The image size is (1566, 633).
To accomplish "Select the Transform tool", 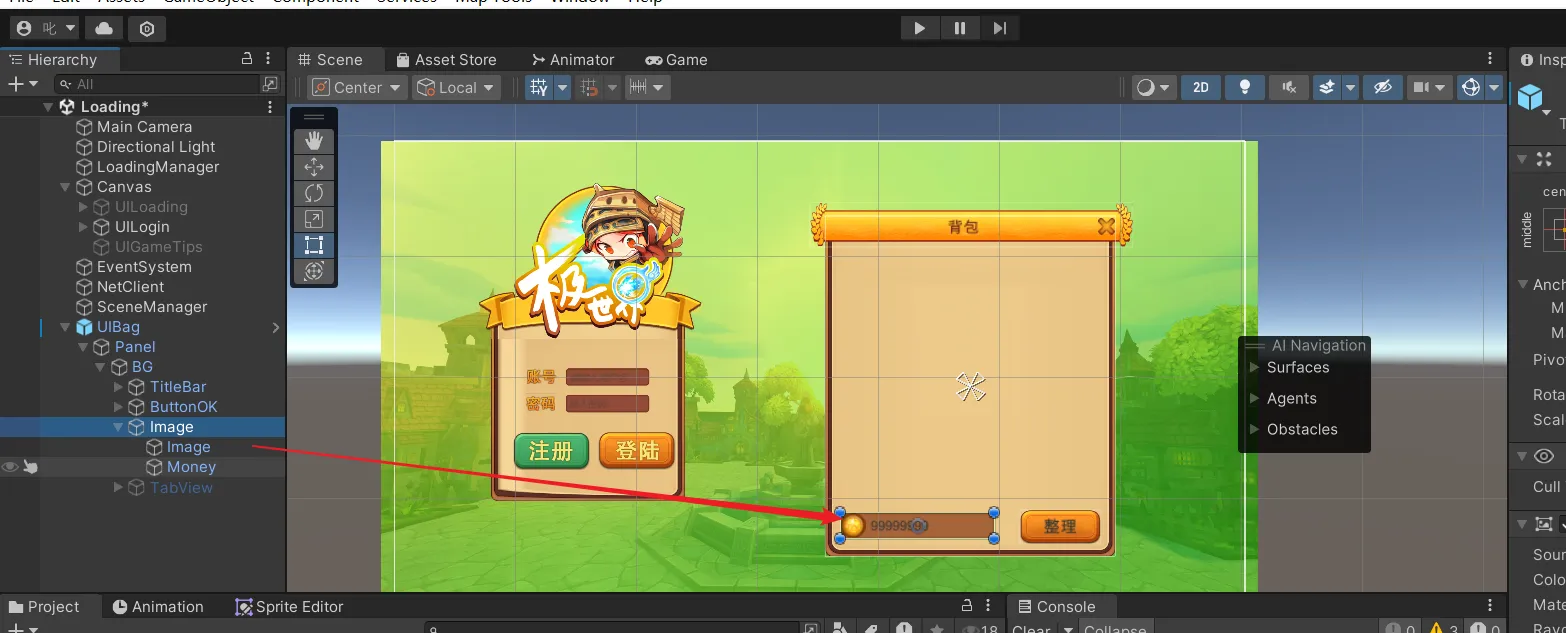I will (x=314, y=271).
